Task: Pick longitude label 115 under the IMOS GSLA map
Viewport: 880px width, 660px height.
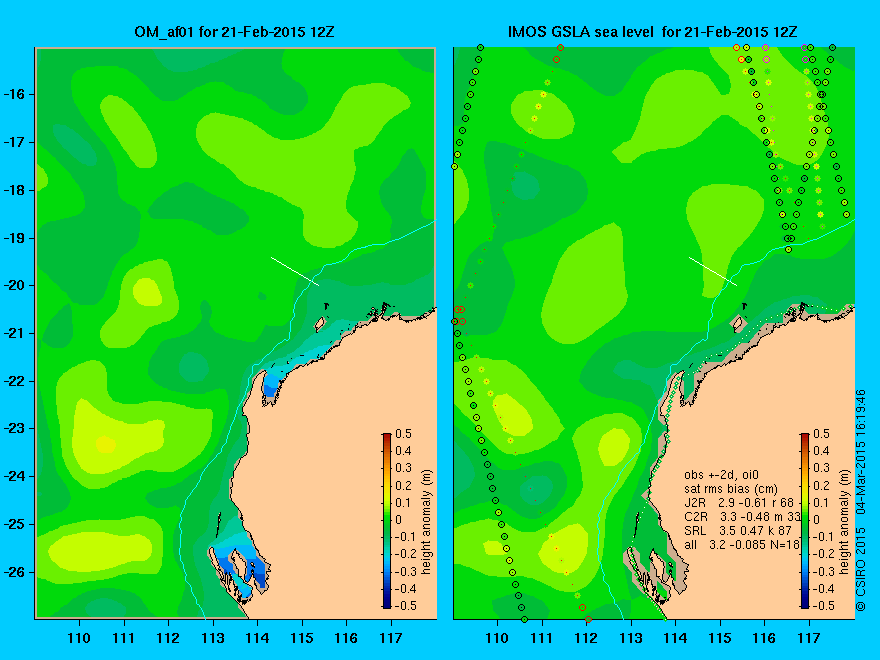Action: click(x=719, y=638)
